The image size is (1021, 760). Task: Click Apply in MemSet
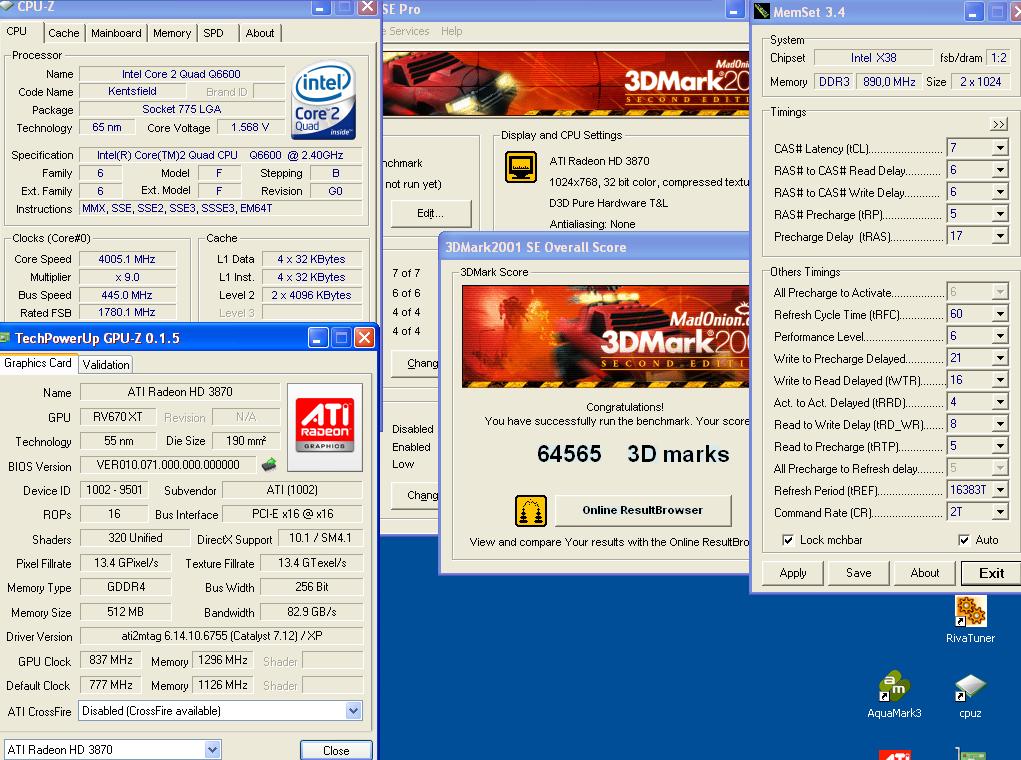pyautogui.click(x=792, y=573)
